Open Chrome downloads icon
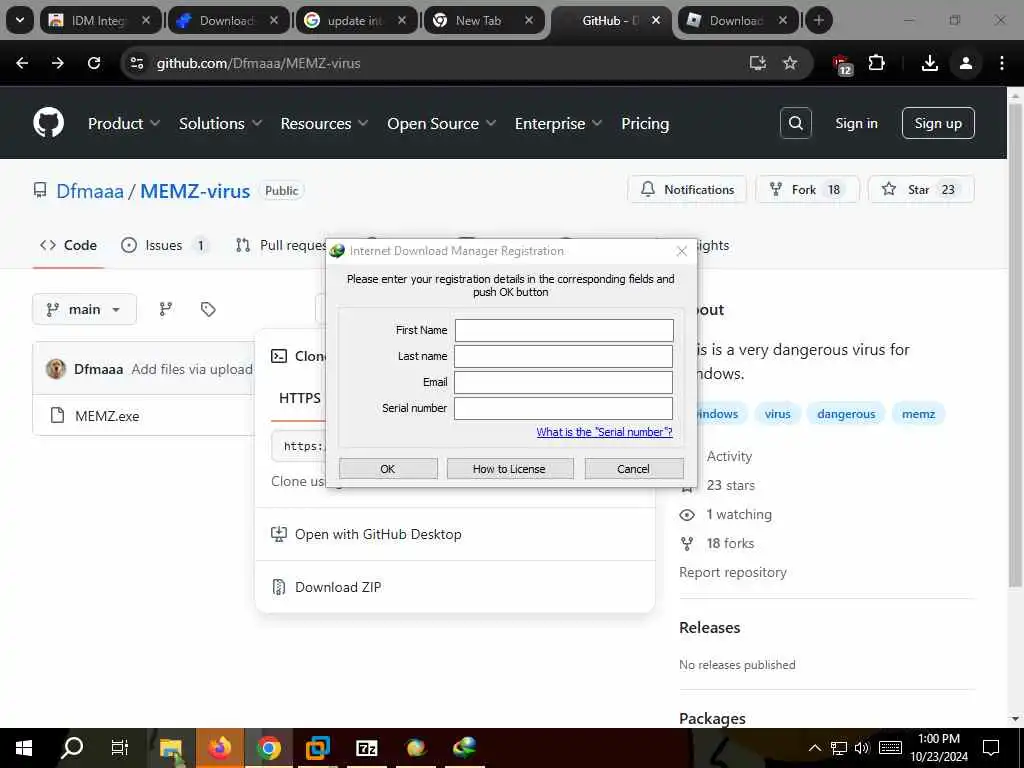 click(929, 63)
